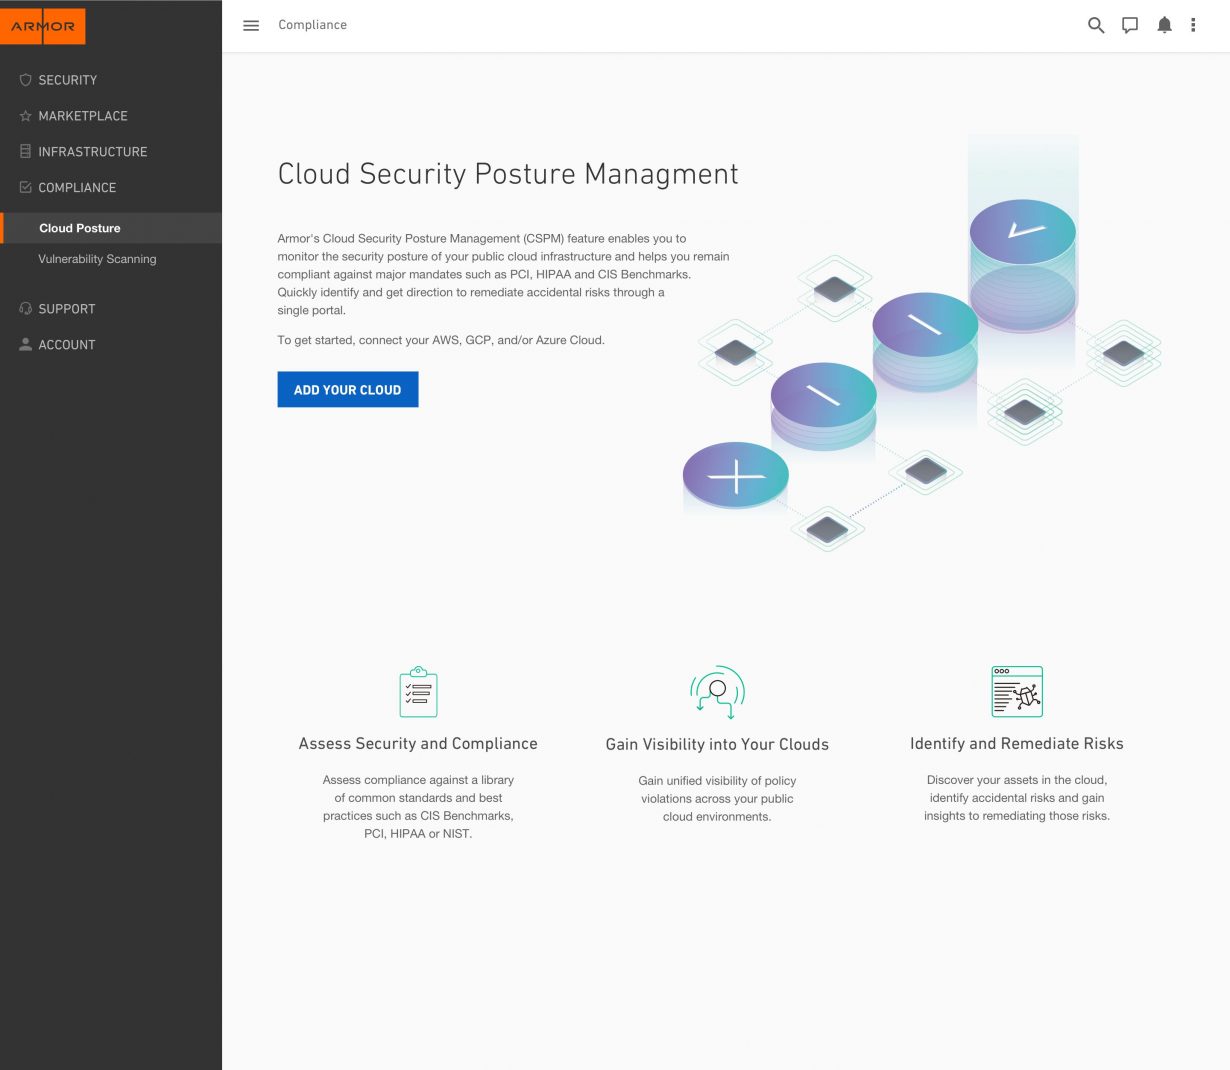Click the Infrastructure server icon

coord(26,152)
